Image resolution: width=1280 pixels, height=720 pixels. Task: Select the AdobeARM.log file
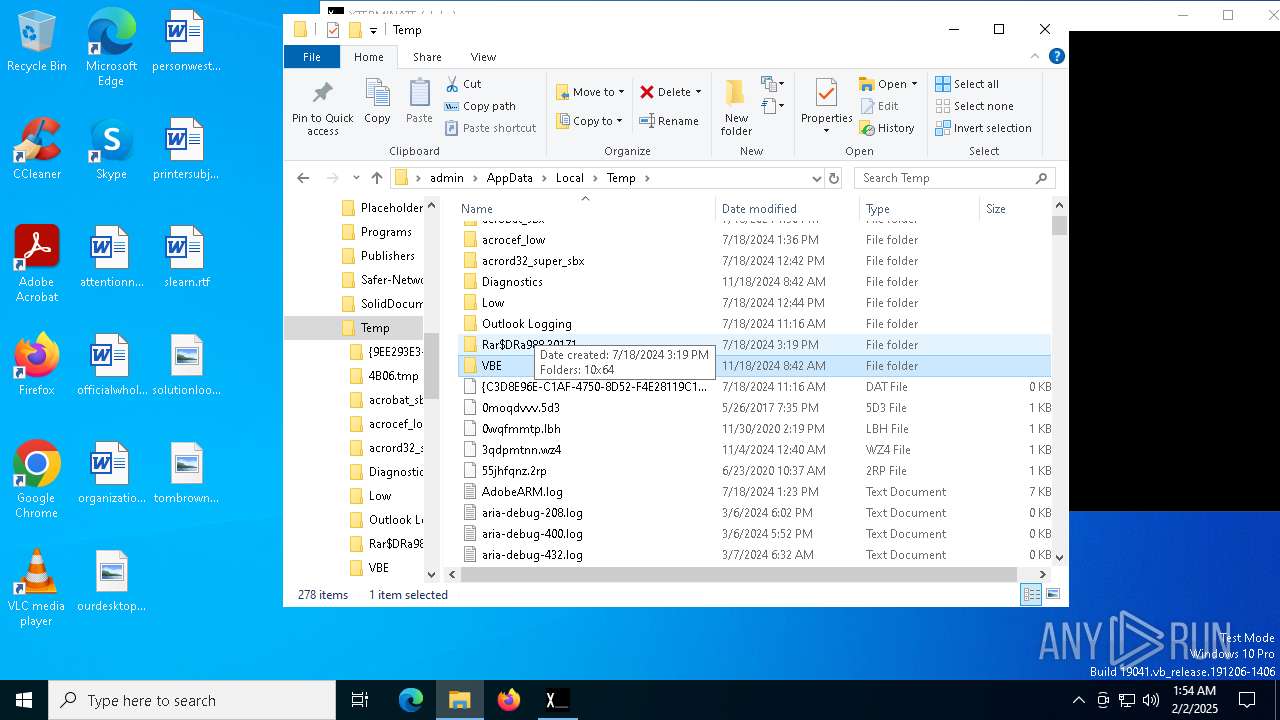click(522, 492)
